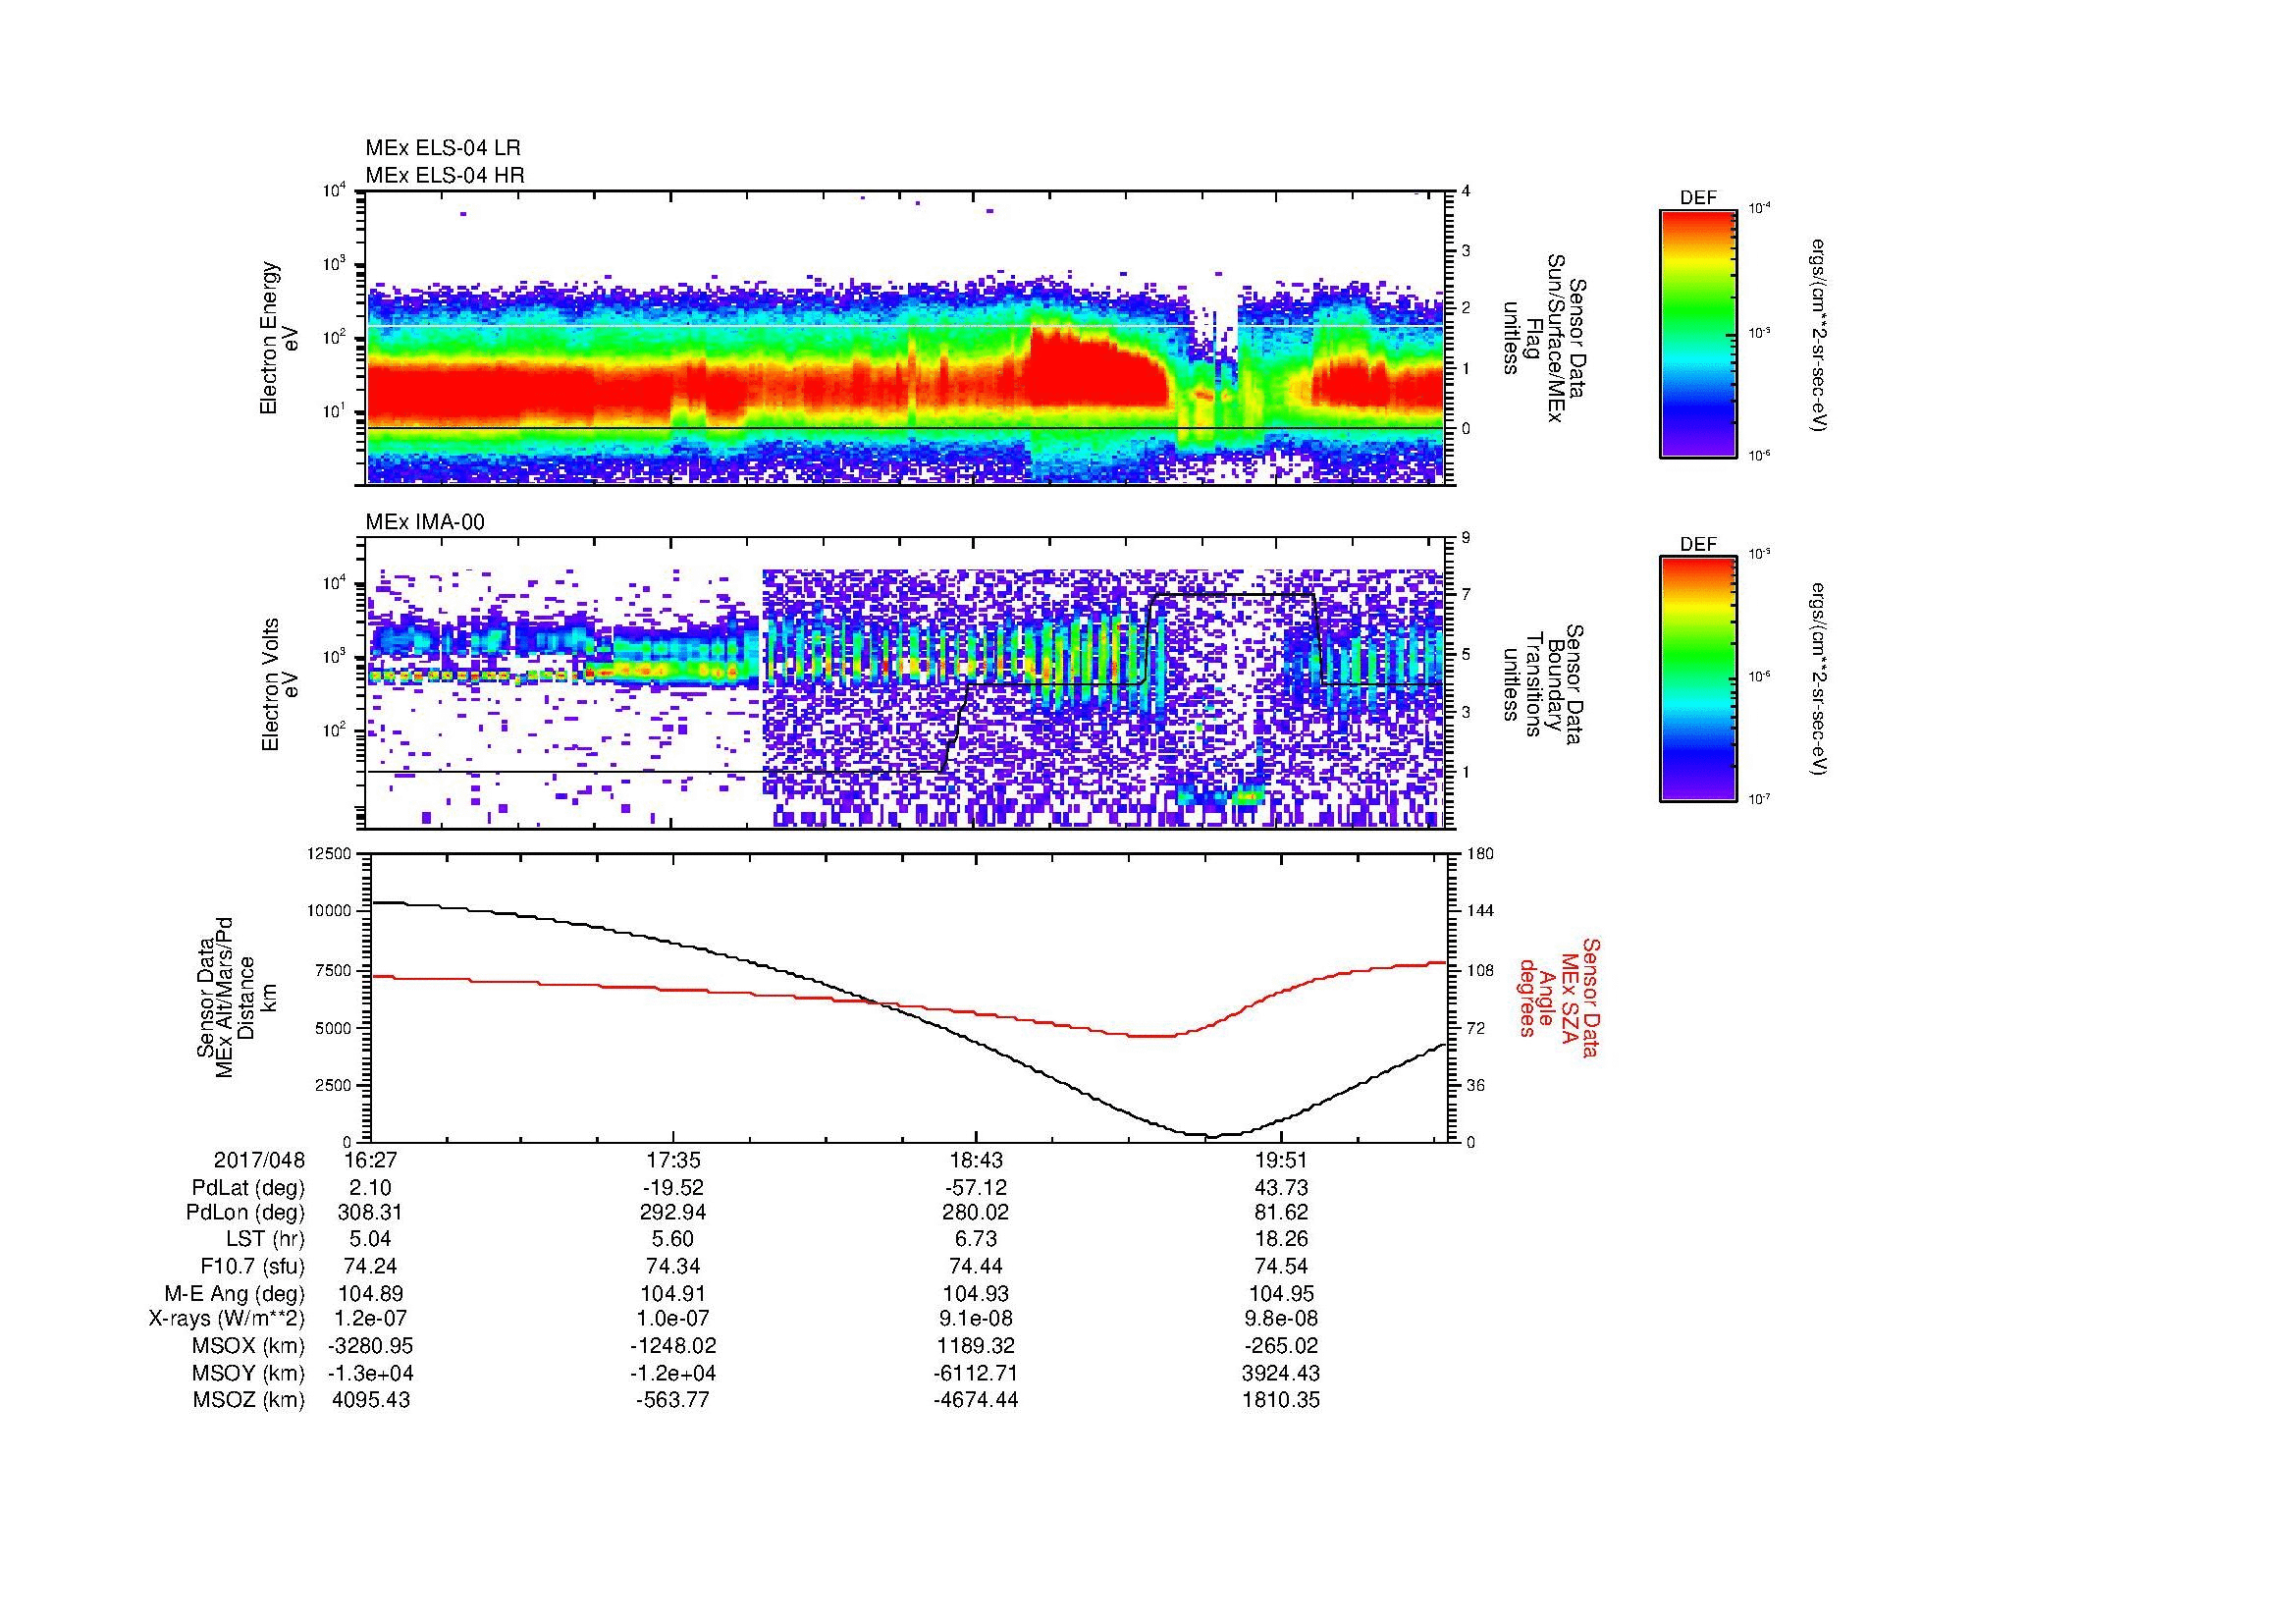Click the red 'MEx SZA Angle degrees' label
The height and width of the screenshot is (1623, 2296).
tap(1559, 997)
